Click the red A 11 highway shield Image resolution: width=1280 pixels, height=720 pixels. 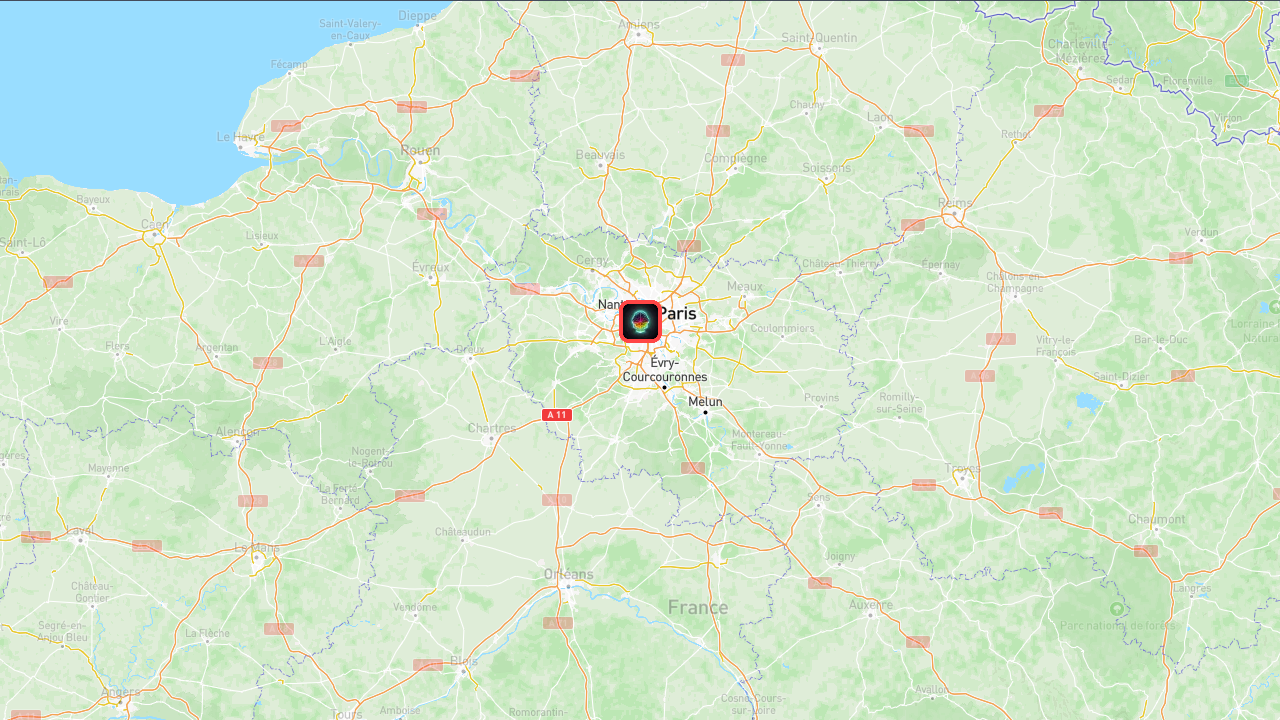(557, 415)
